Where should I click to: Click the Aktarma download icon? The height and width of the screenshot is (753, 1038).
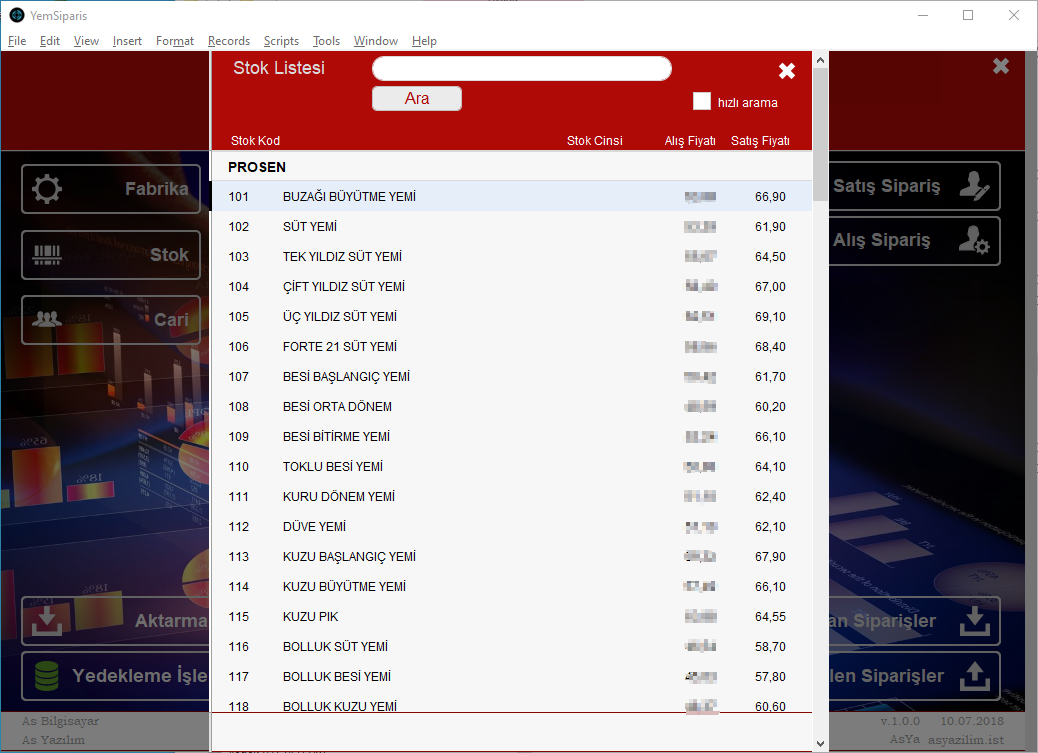[47, 621]
